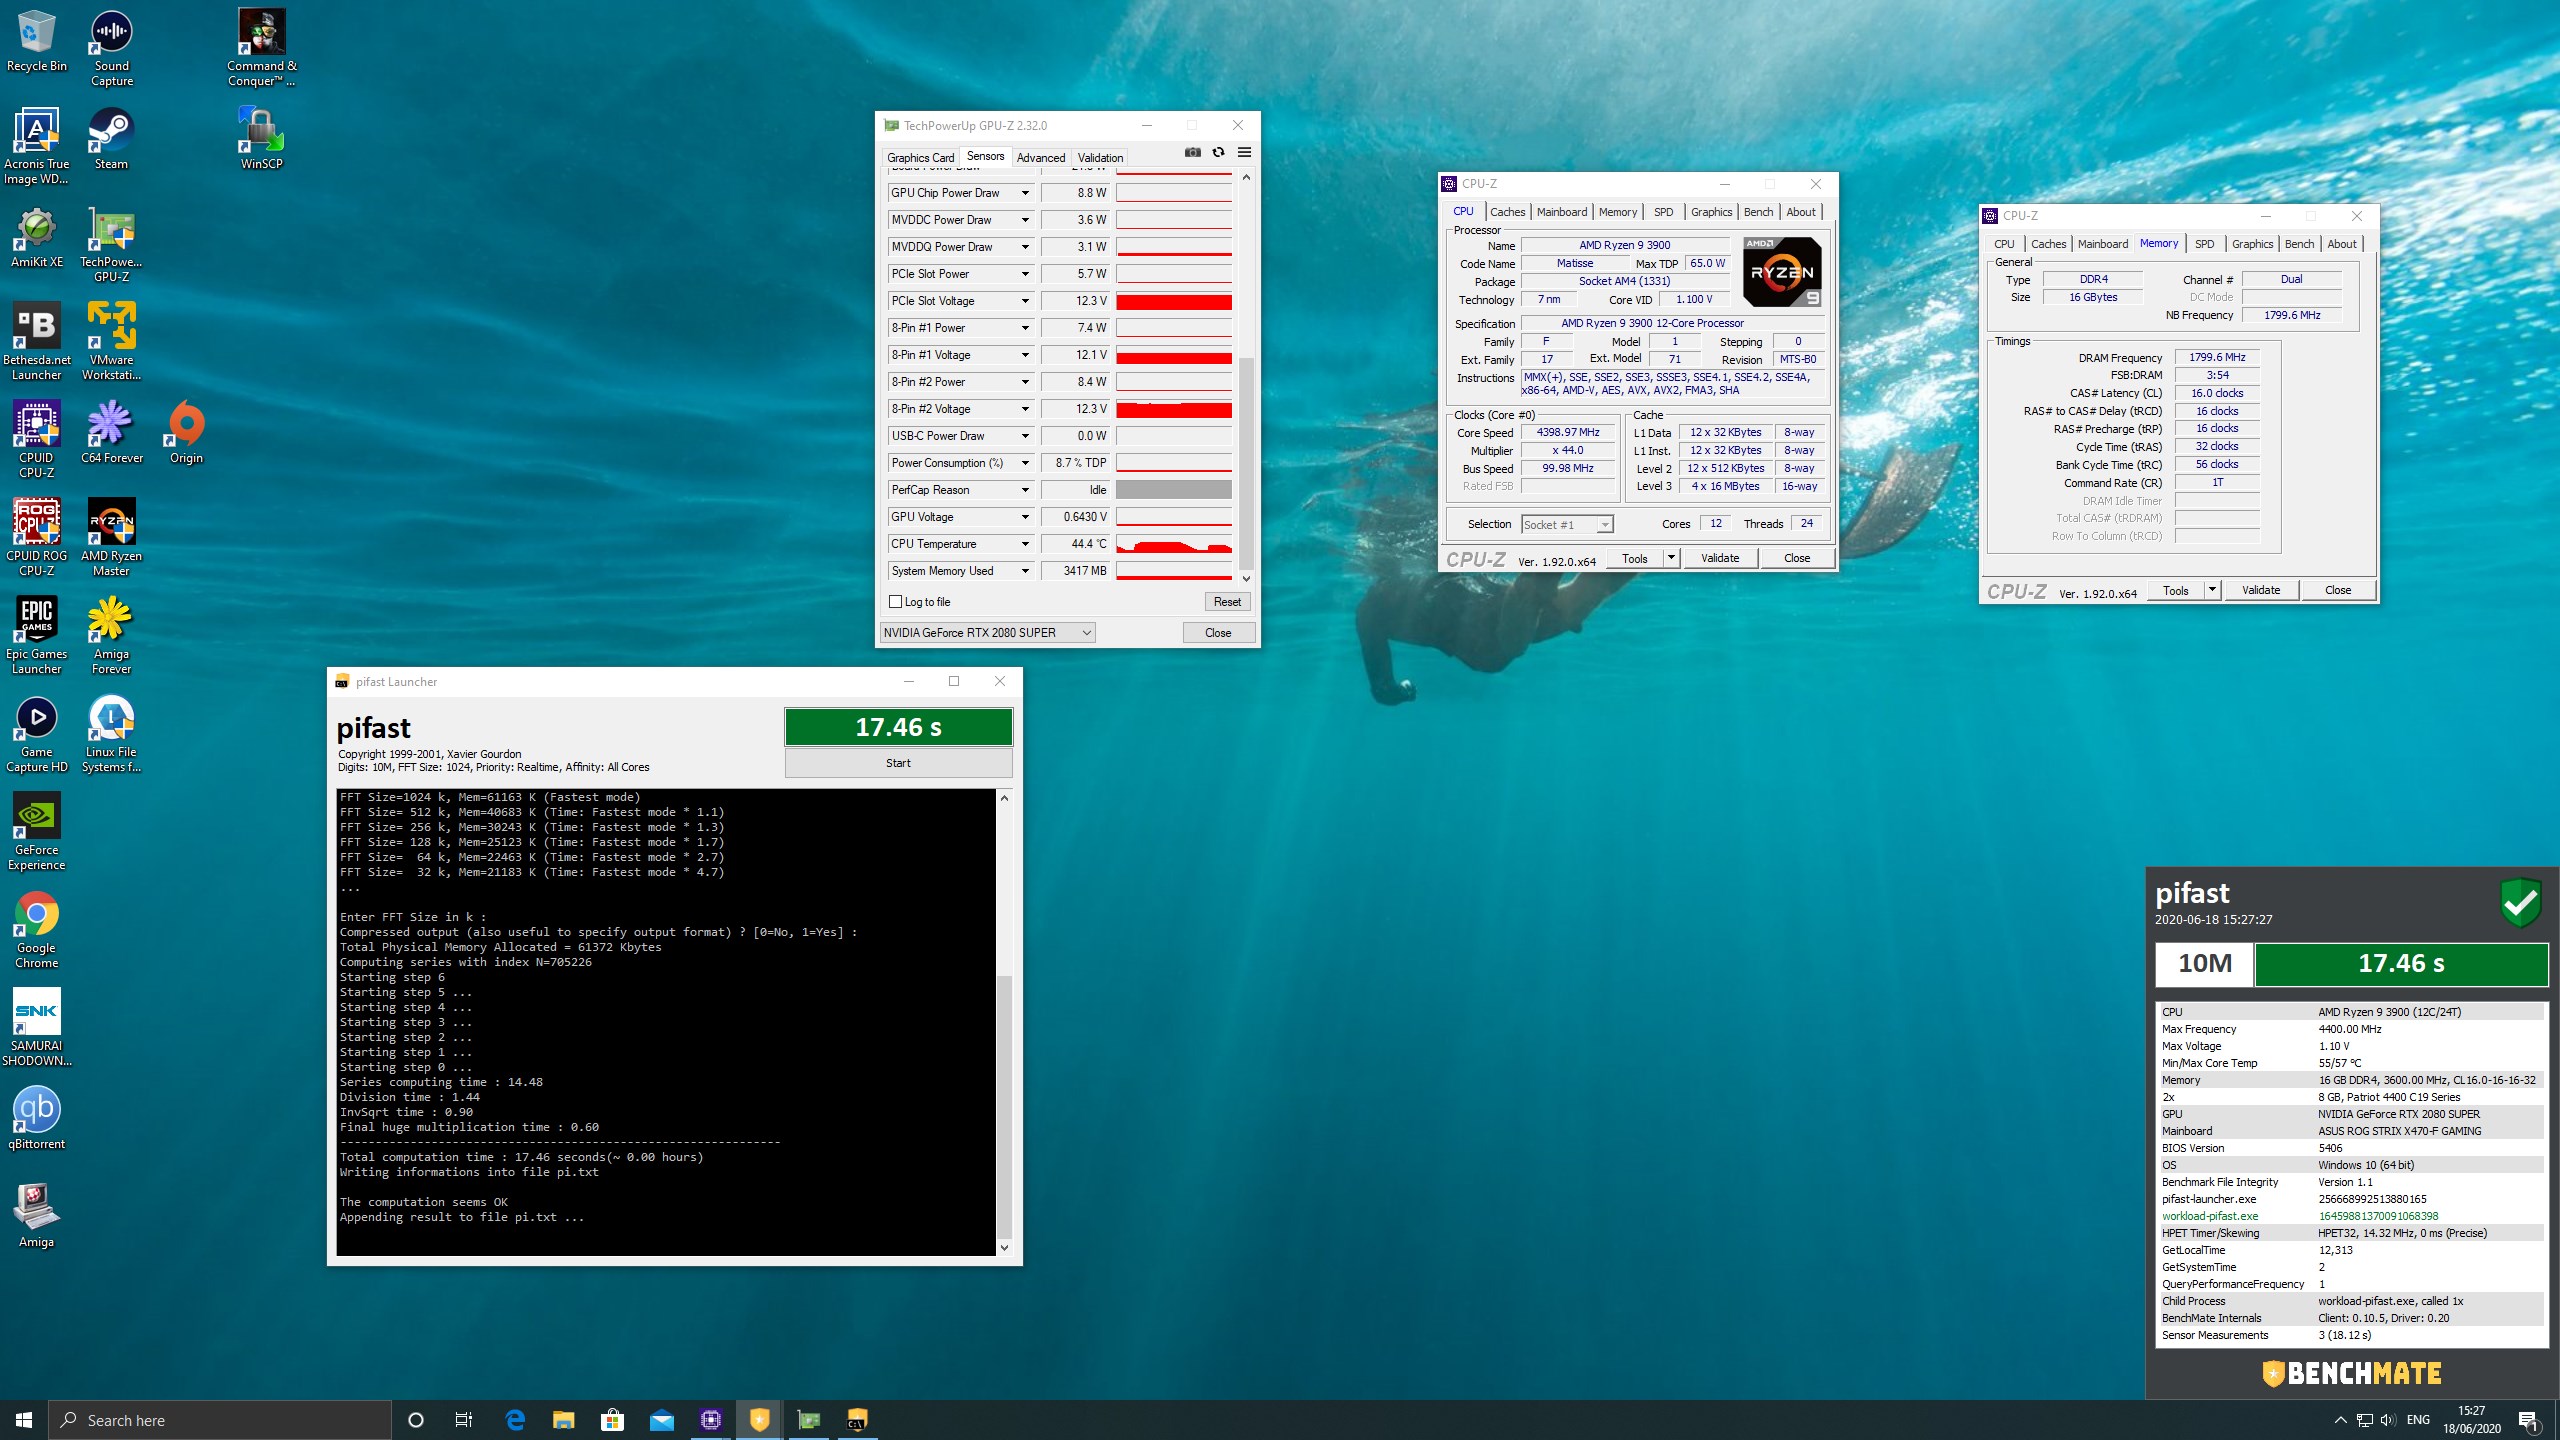Open the Command & Conquer desktop shortcut
Viewport: 2560px width, 1440px height.
click(x=261, y=48)
